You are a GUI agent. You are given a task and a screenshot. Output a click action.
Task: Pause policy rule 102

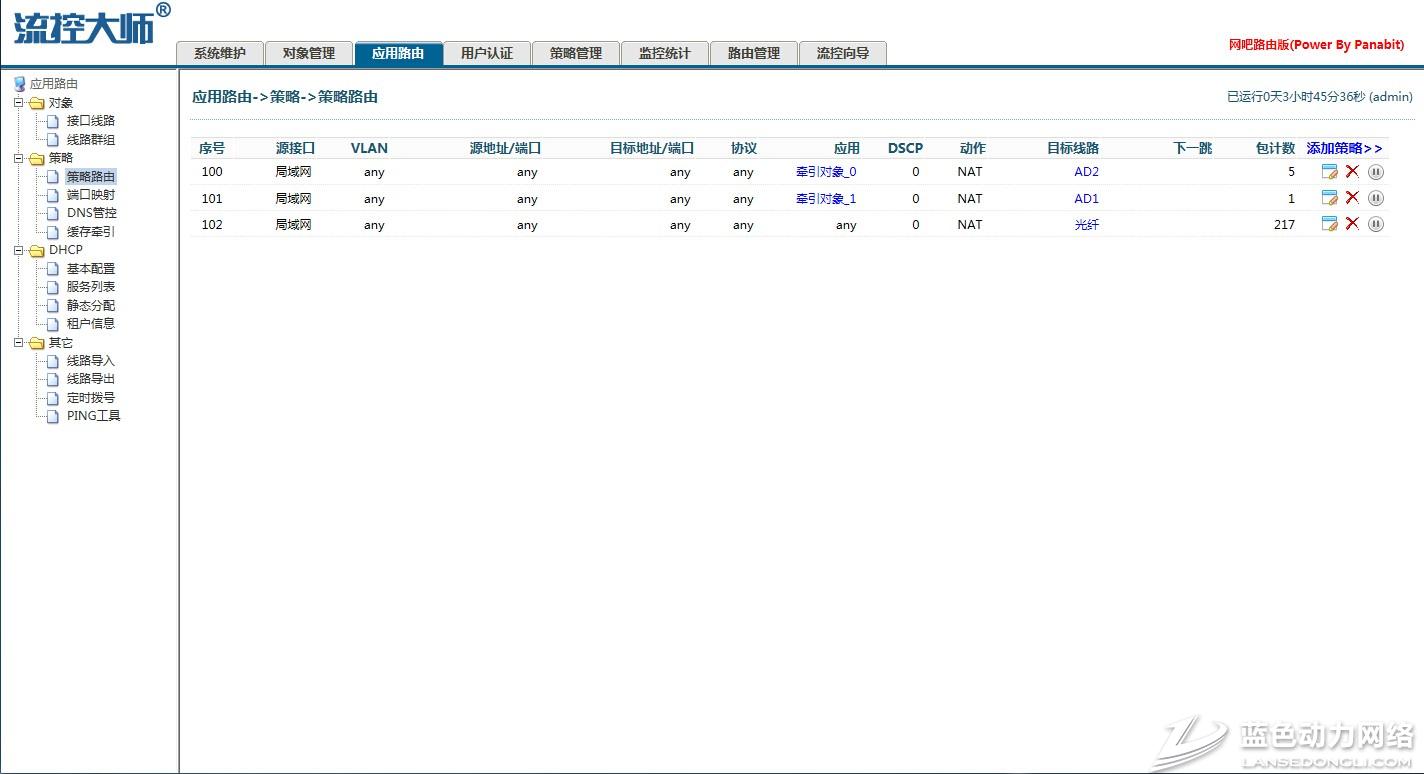click(x=1376, y=224)
